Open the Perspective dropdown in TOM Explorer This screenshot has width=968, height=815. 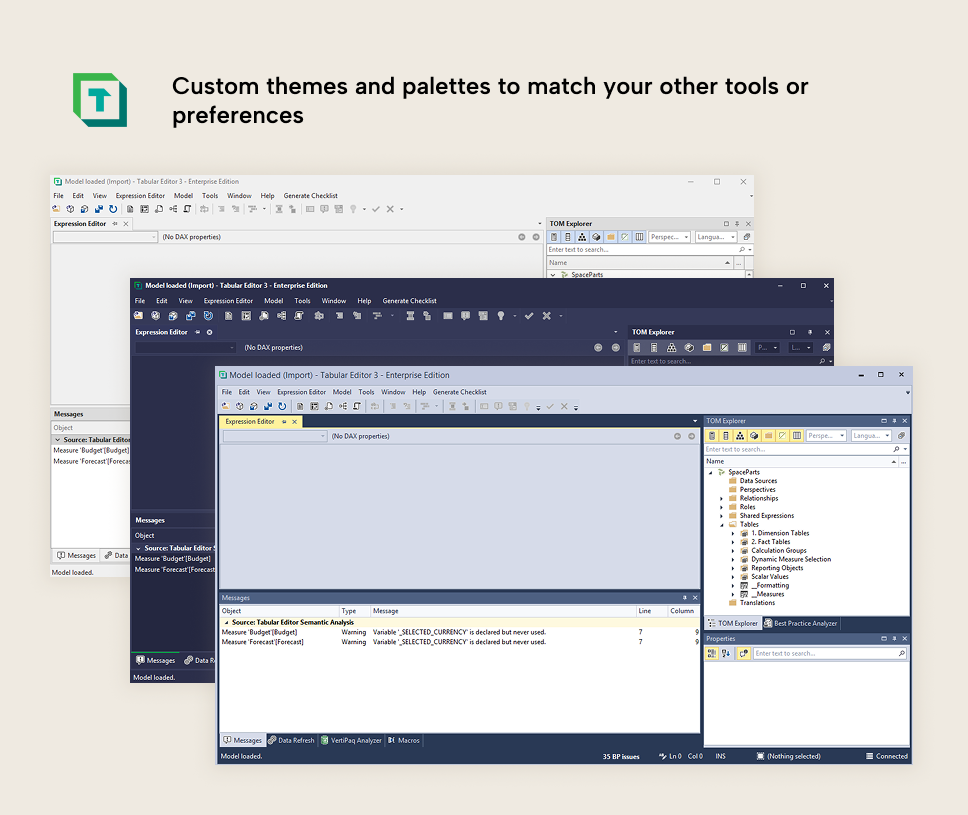coord(827,435)
